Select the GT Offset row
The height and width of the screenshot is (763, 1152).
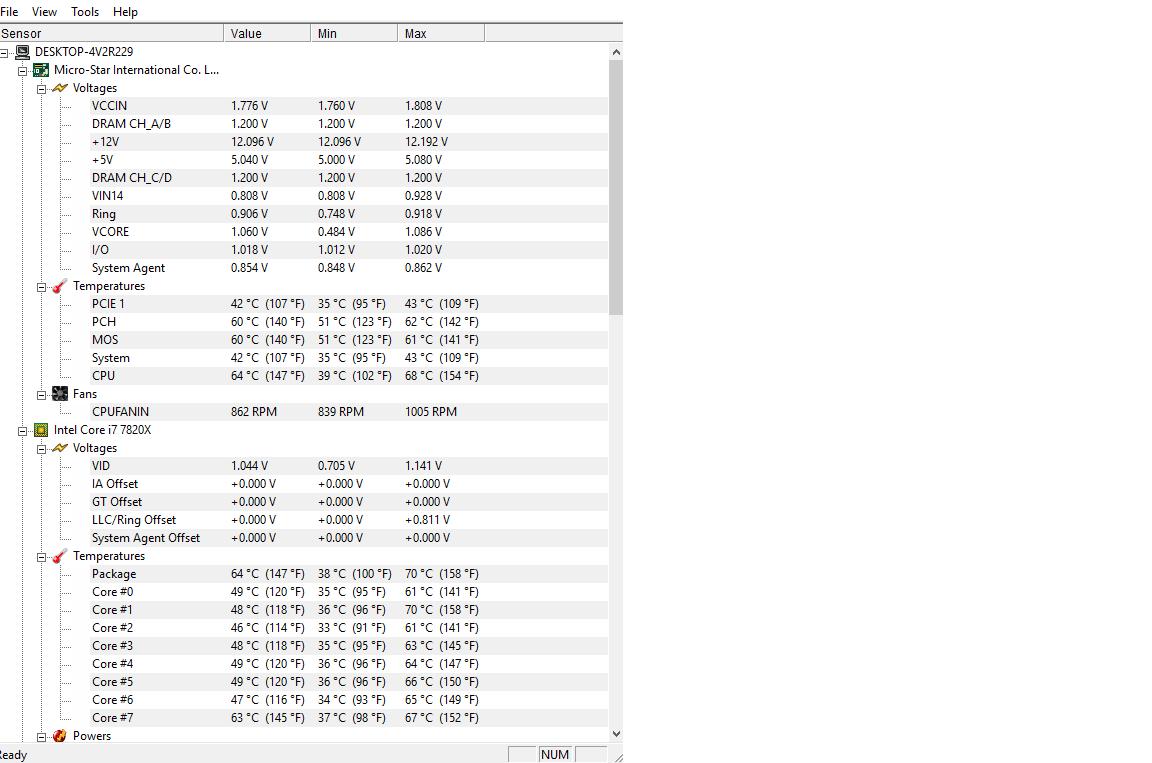[349, 502]
